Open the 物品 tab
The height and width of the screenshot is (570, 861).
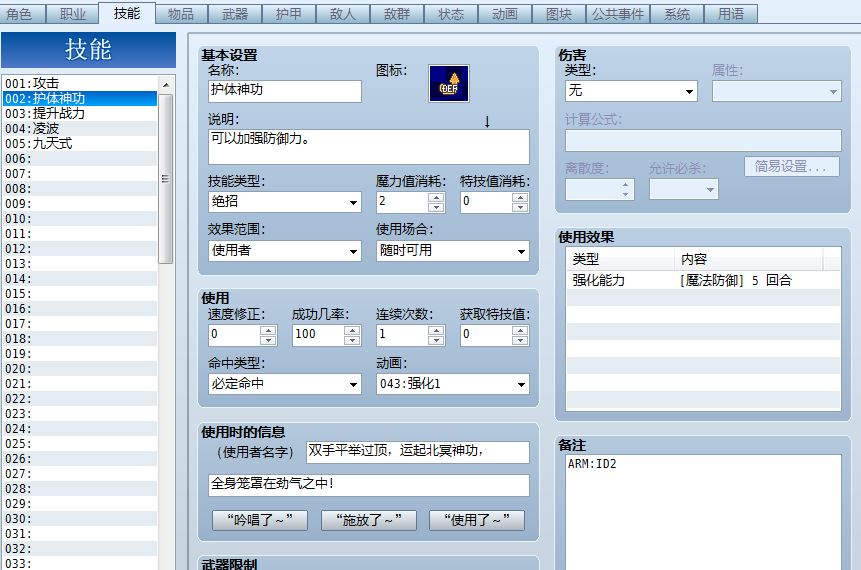pyautogui.click(x=181, y=14)
